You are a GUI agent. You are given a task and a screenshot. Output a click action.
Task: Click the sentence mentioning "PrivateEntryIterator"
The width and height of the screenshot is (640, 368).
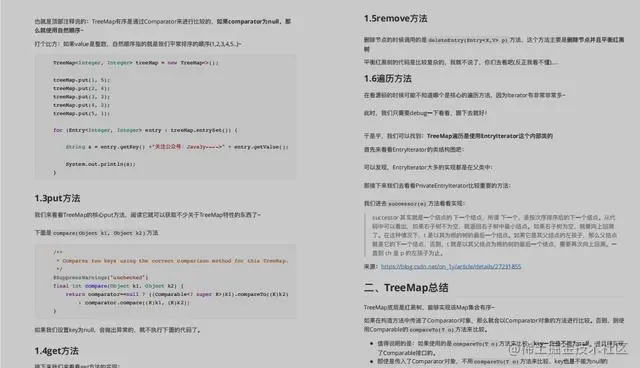(437, 186)
